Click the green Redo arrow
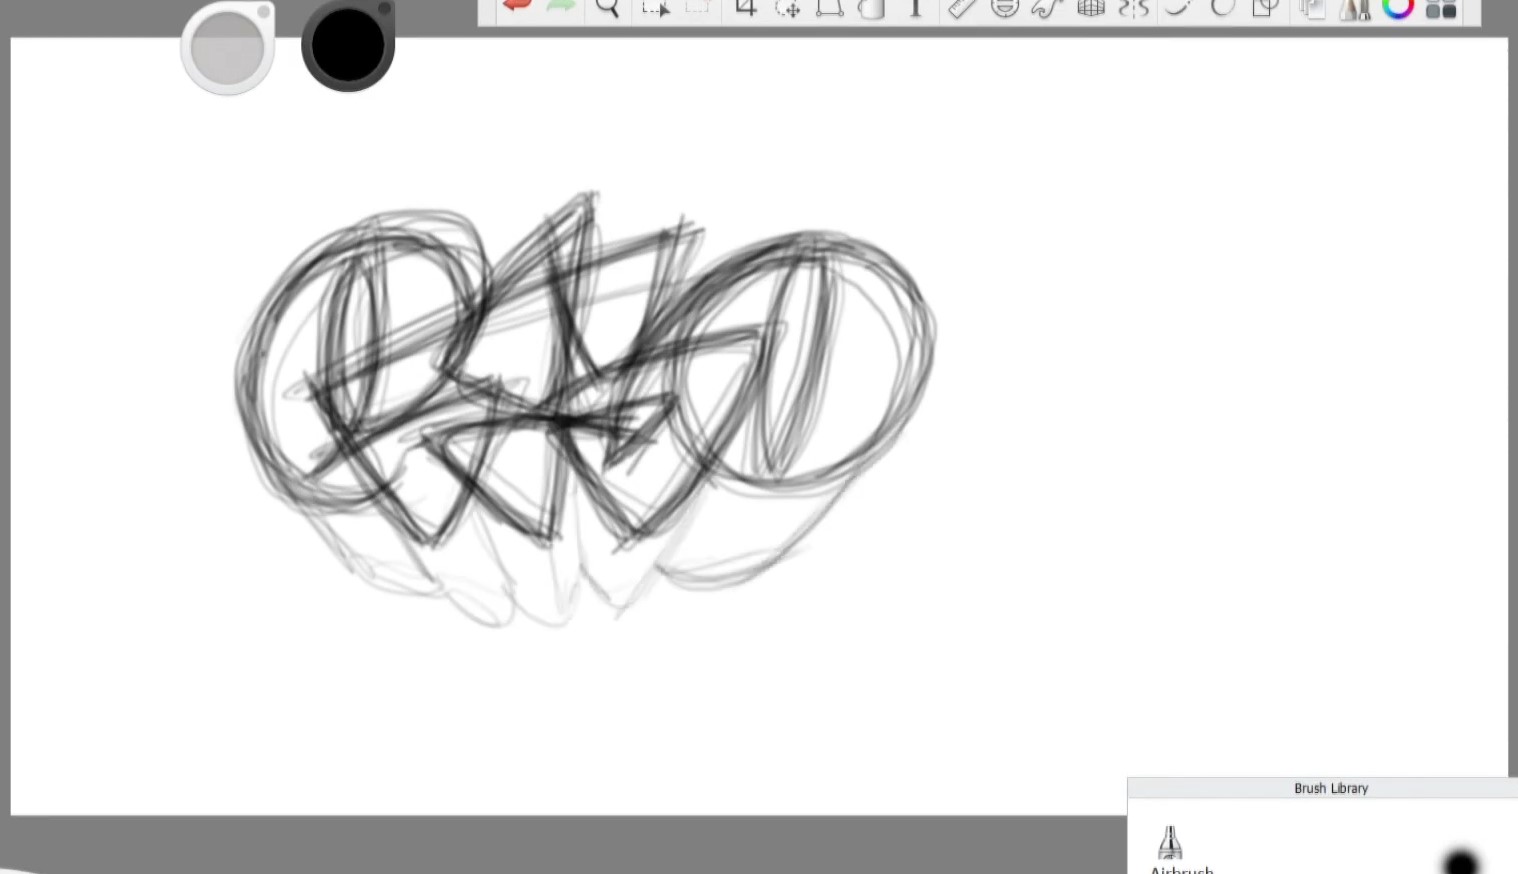 (561, 6)
